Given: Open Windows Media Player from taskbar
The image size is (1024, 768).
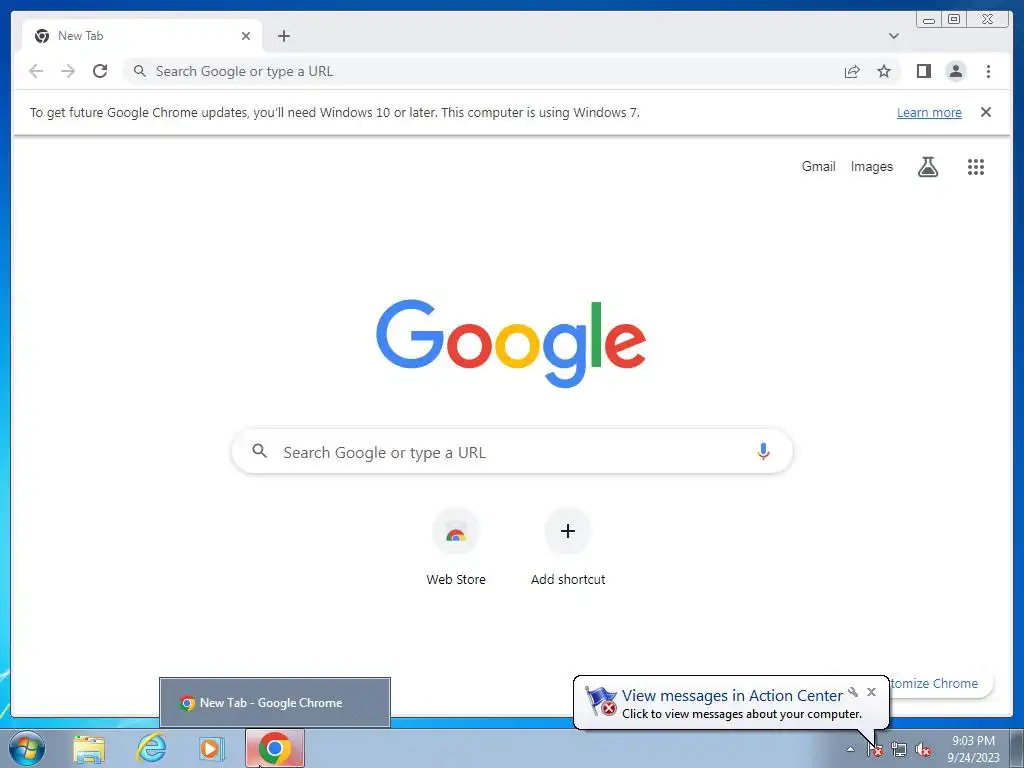Looking at the screenshot, I should pyautogui.click(x=210, y=748).
